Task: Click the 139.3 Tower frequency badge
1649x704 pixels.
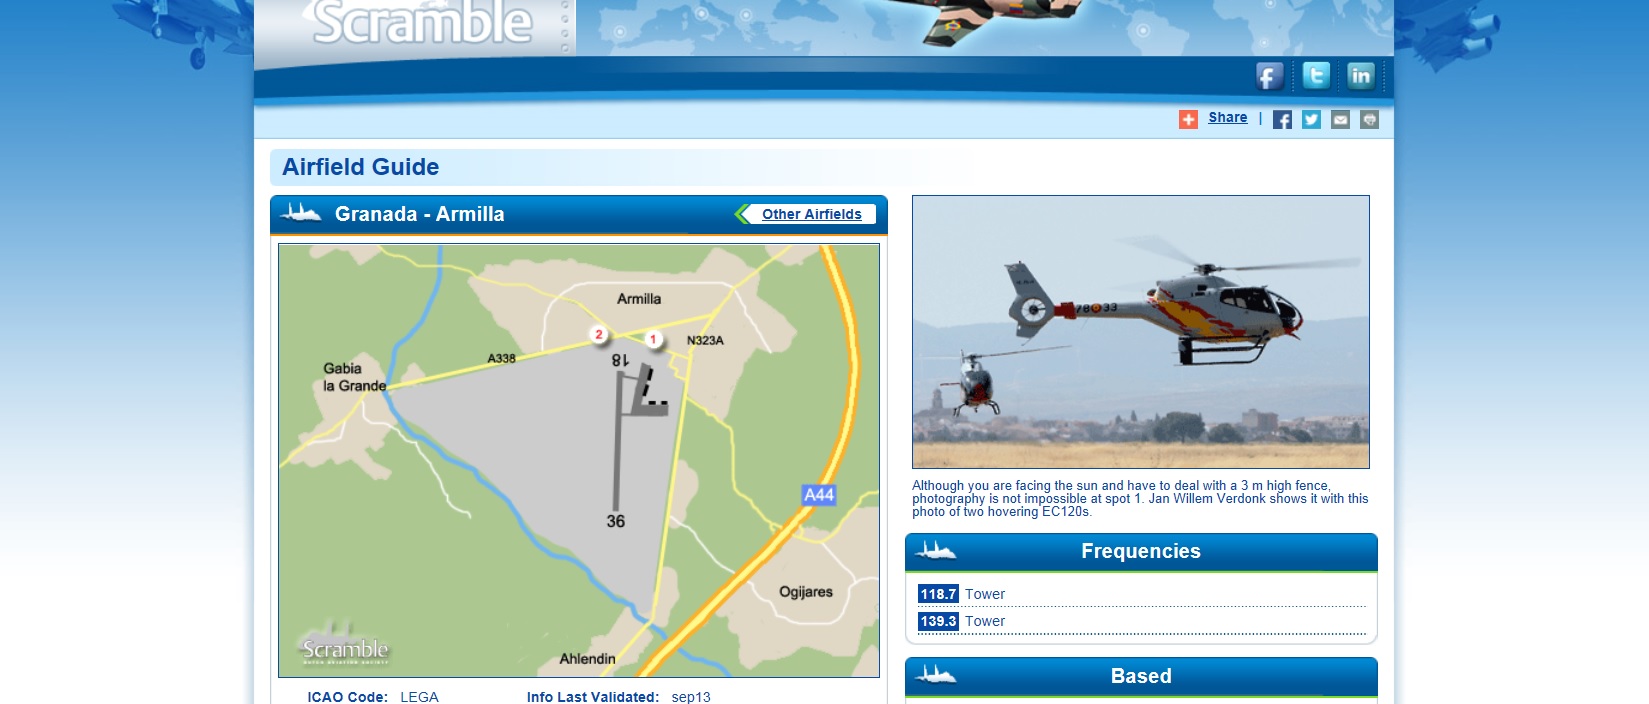Action: (938, 621)
